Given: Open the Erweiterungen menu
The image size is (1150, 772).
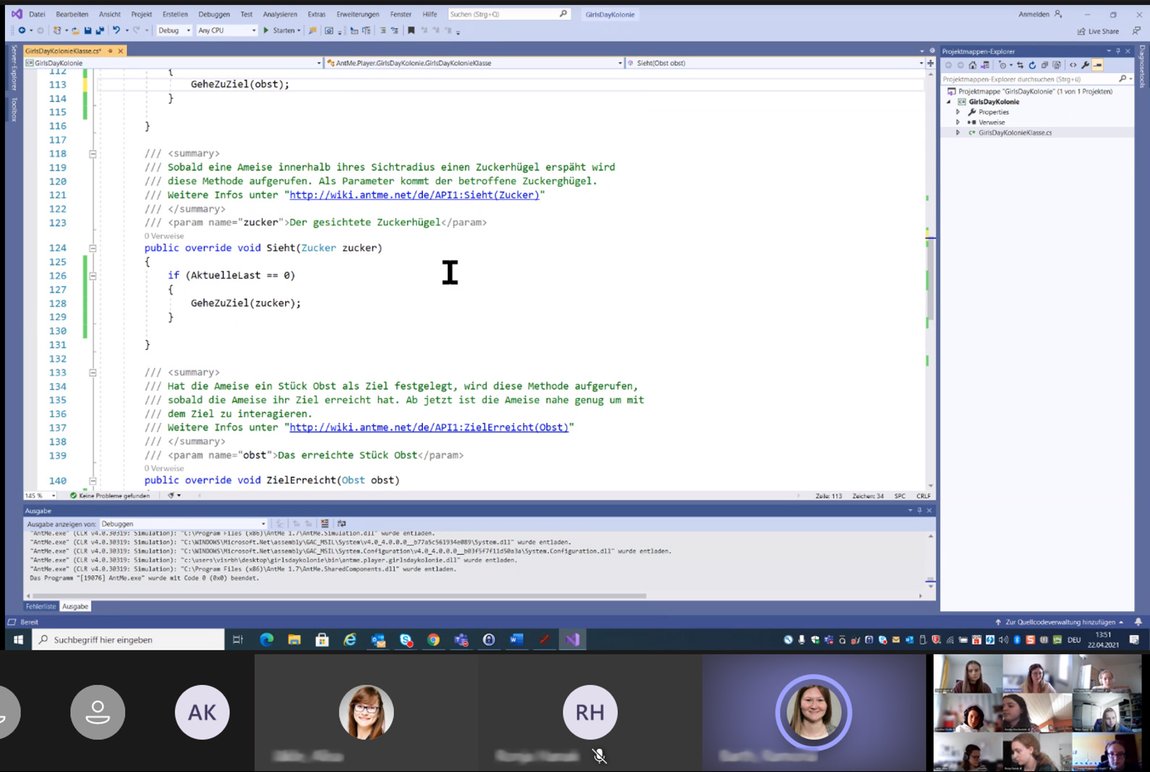Looking at the screenshot, I should [x=358, y=14].
